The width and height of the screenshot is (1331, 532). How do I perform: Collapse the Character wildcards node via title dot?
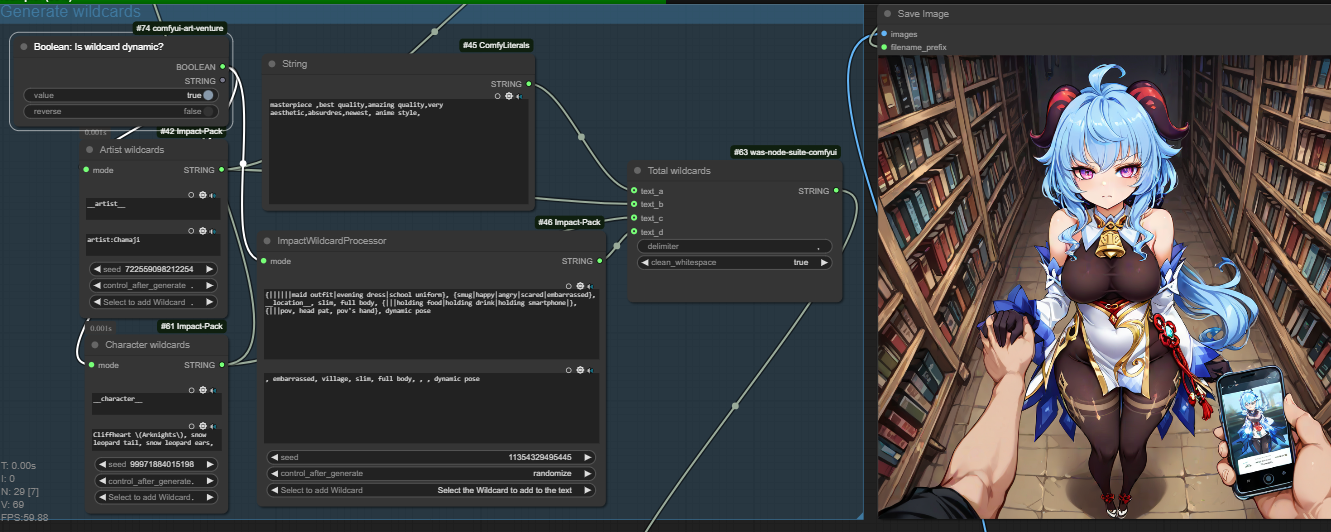[95, 345]
